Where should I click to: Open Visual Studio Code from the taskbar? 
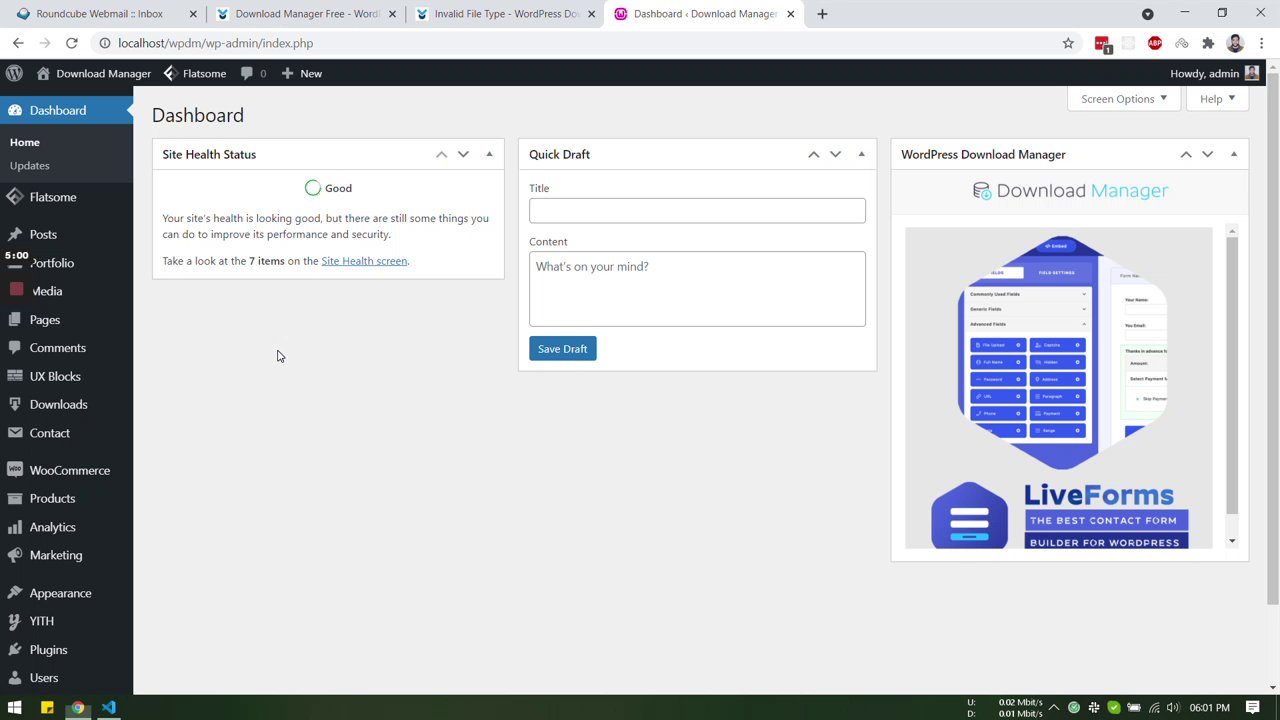pyautogui.click(x=109, y=708)
